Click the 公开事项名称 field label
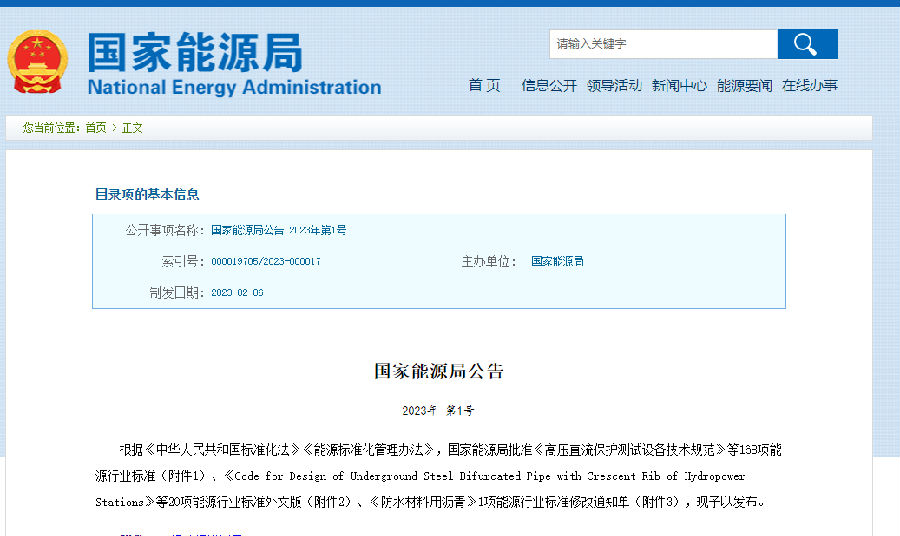Viewport: 900px width, 536px height. point(165,230)
